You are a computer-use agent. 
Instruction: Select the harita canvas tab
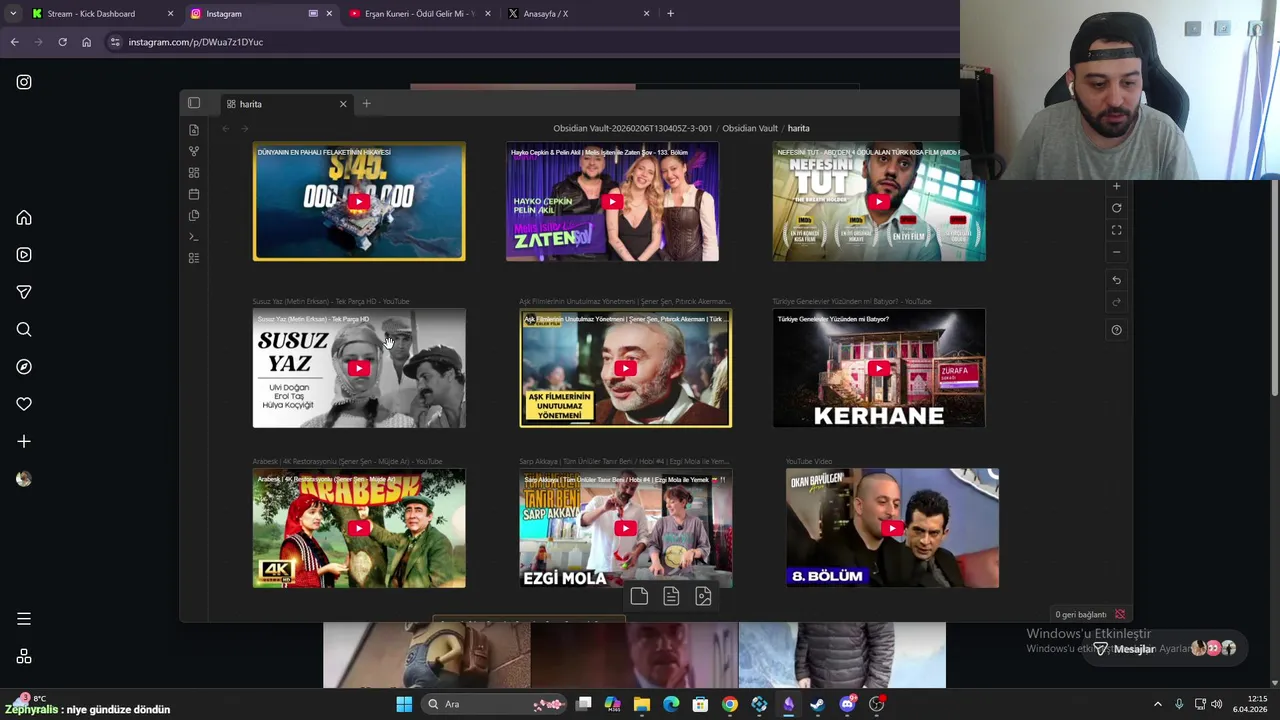pyautogui.click(x=286, y=104)
